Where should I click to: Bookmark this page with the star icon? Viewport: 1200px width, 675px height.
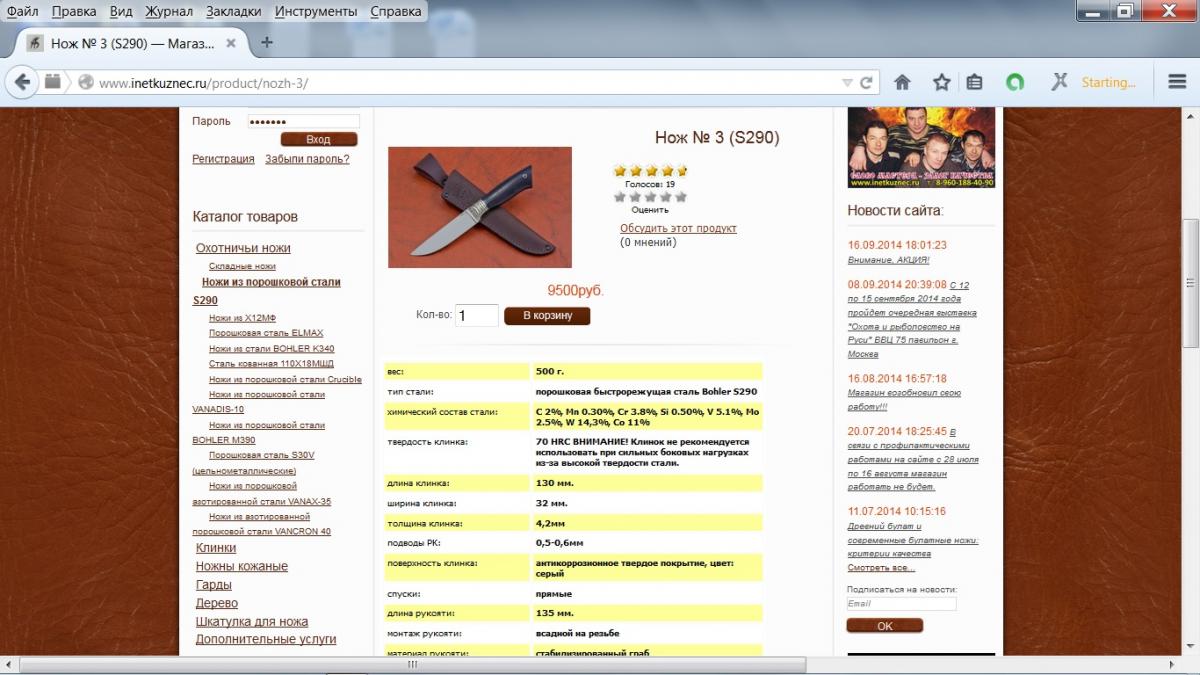[941, 82]
